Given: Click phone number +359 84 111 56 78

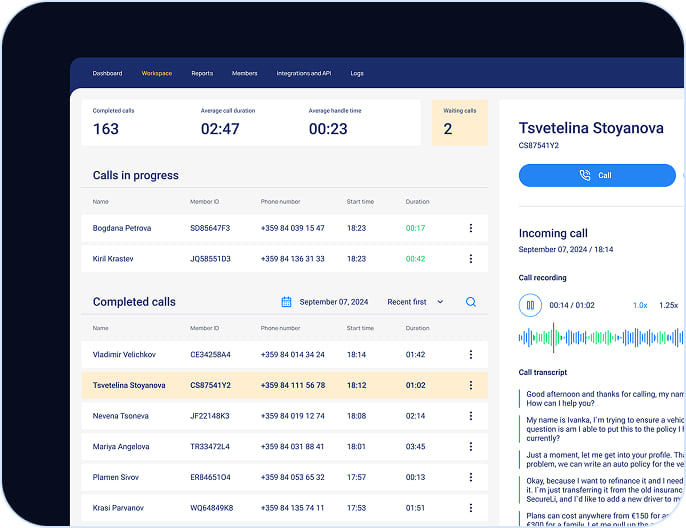Looking at the screenshot, I should point(293,385).
